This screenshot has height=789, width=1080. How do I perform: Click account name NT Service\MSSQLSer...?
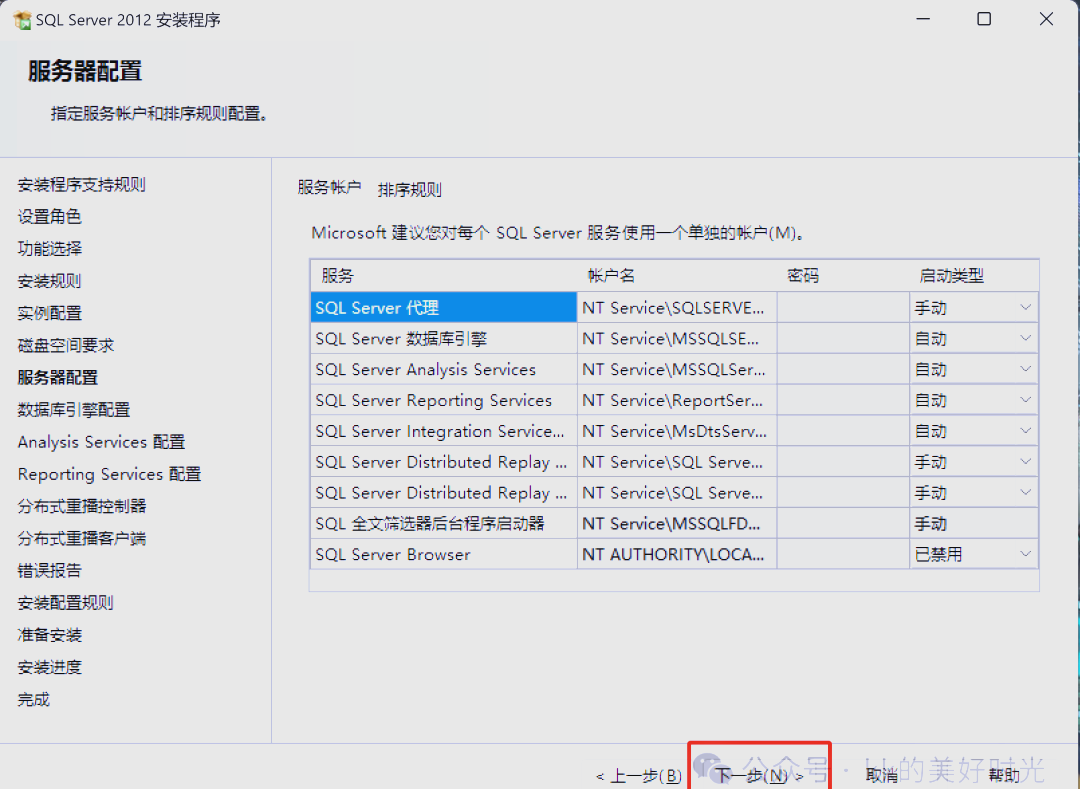(x=677, y=370)
